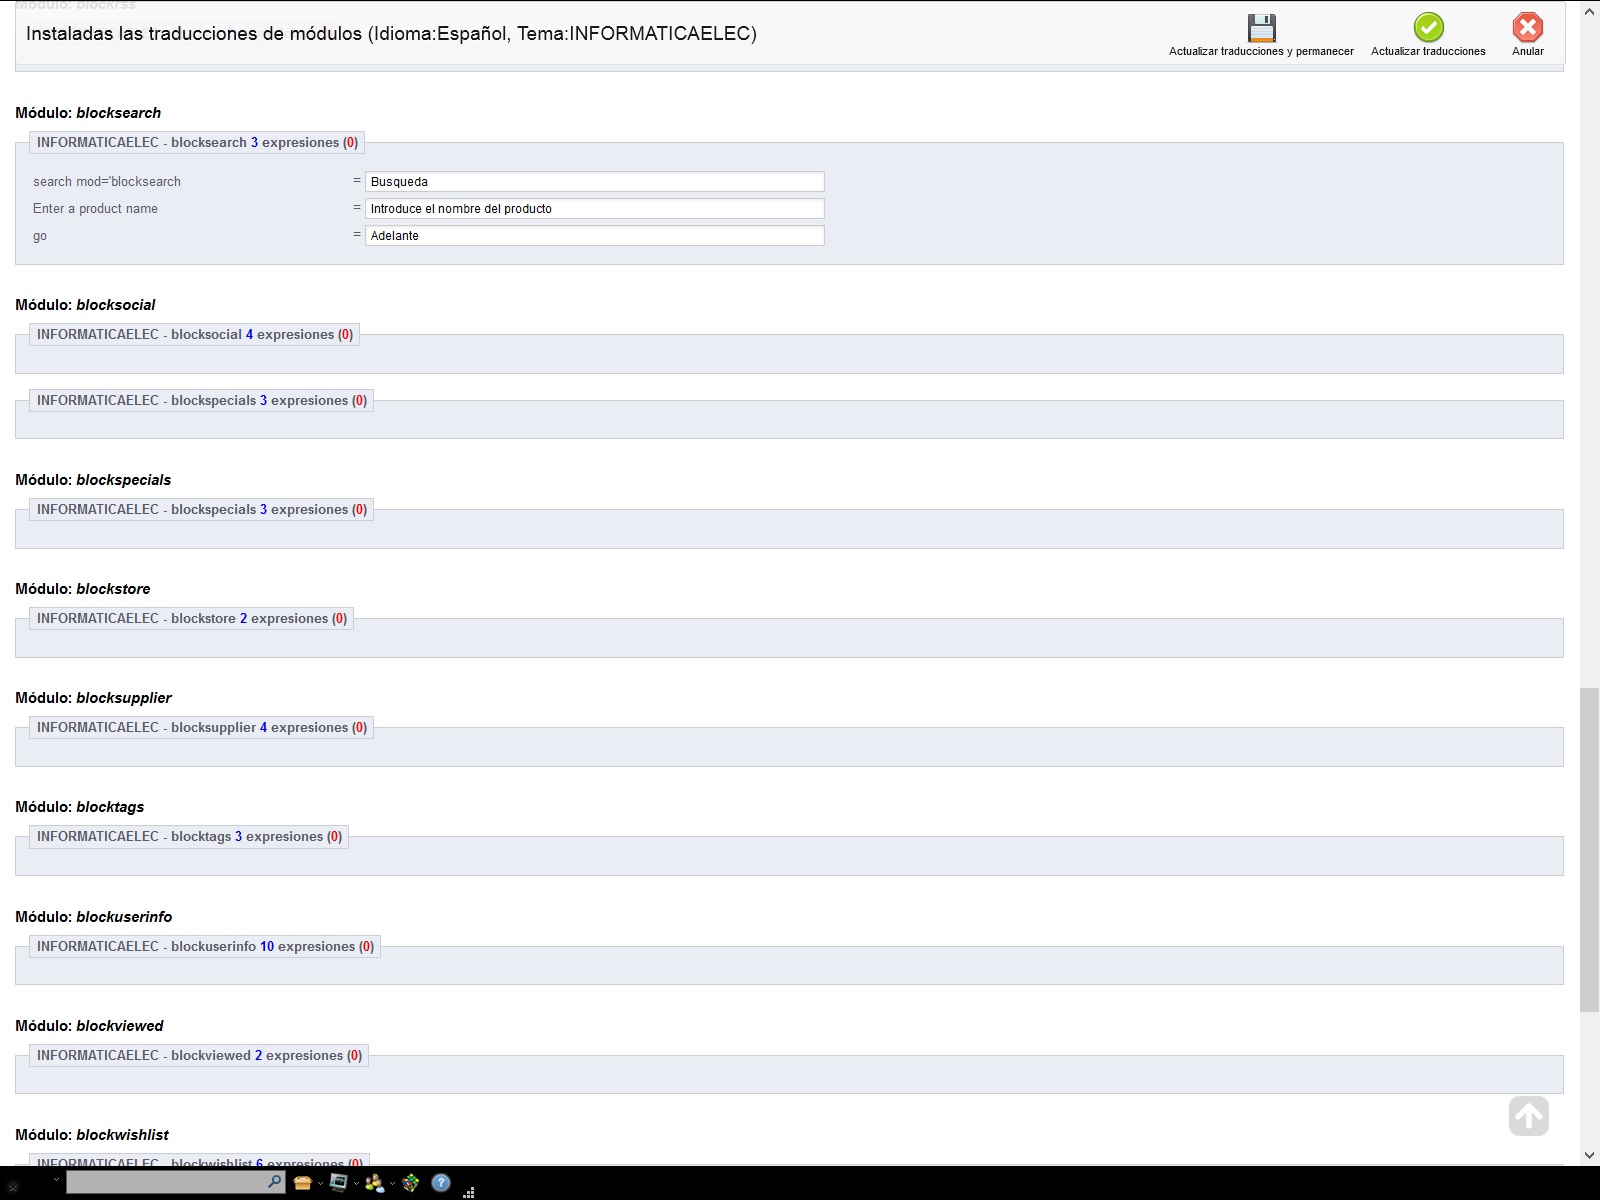Click the 'Módulo: blockstore' heading
The image size is (1600, 1200).
click(x=83, y=589)
